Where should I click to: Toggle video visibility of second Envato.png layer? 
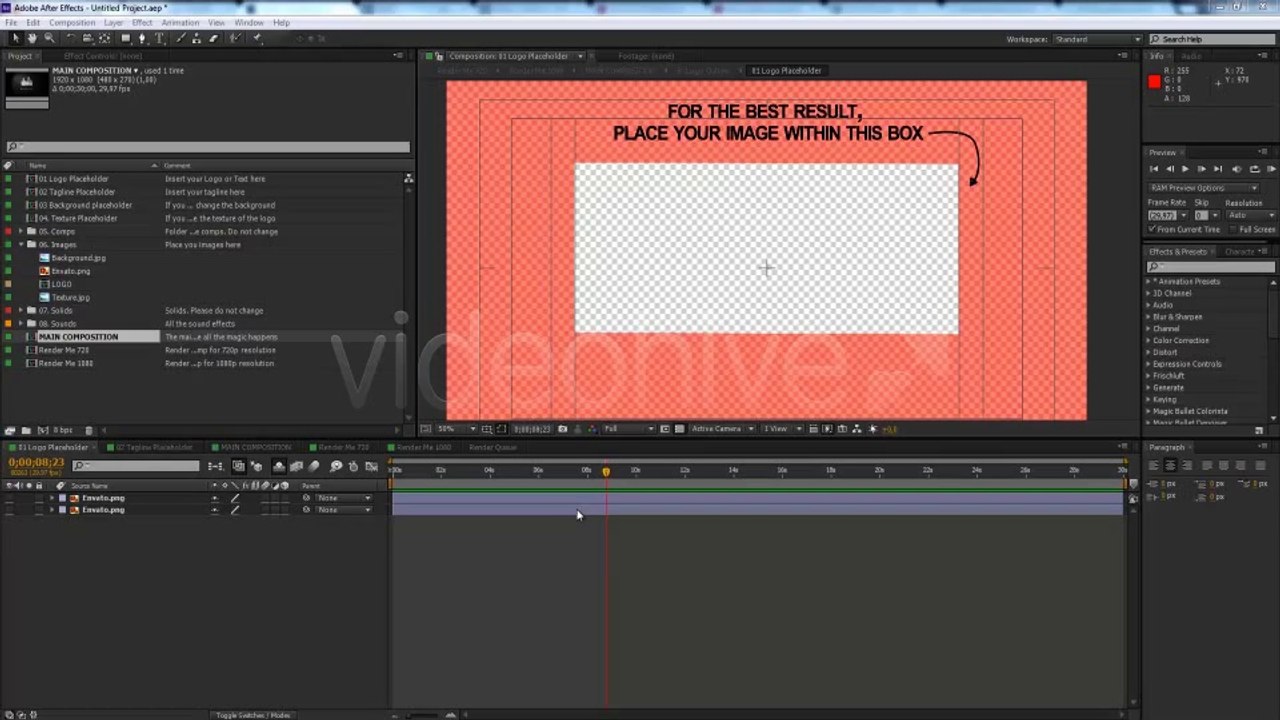click(x=9, y=510)
